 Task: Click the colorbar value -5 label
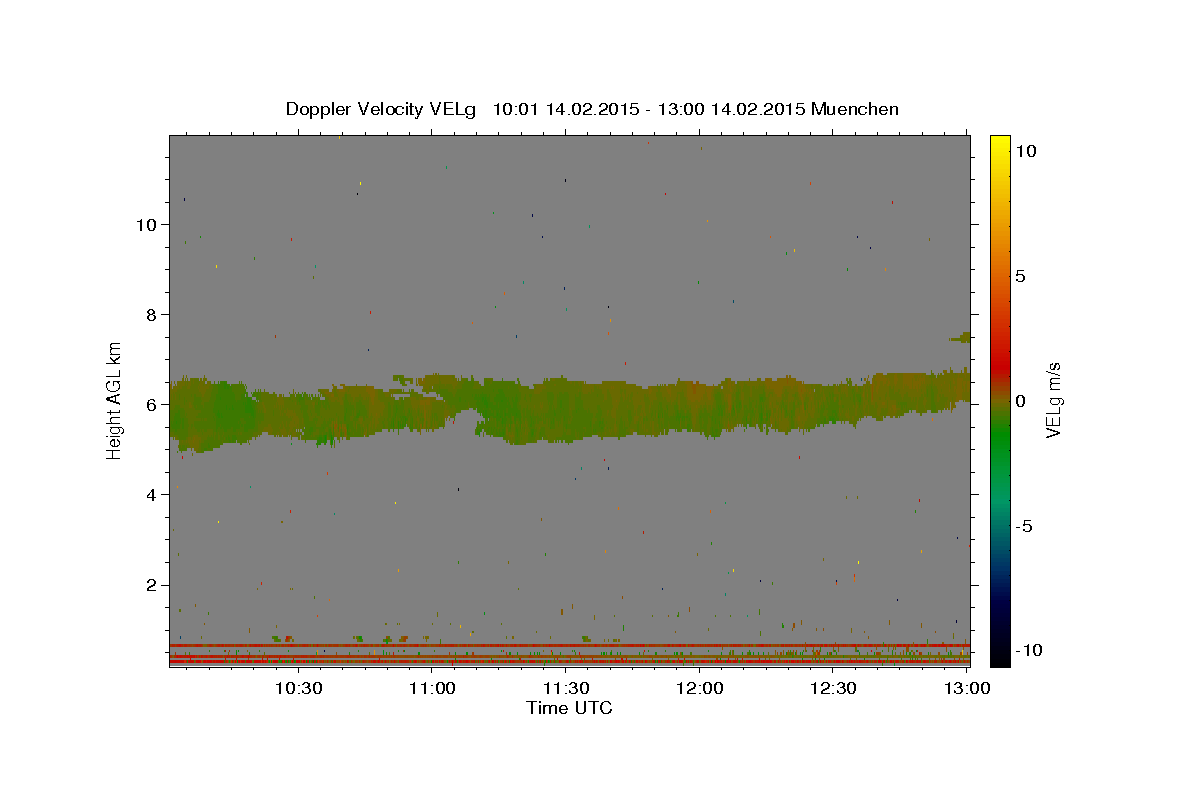1024,526
